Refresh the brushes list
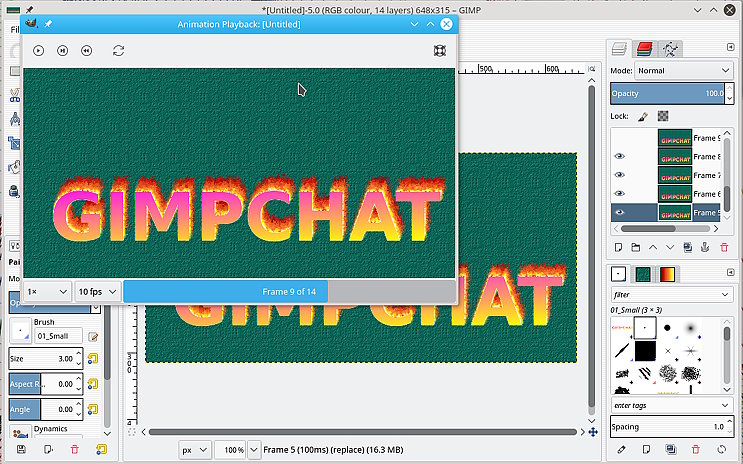743x464 pixels. [721, 449]
